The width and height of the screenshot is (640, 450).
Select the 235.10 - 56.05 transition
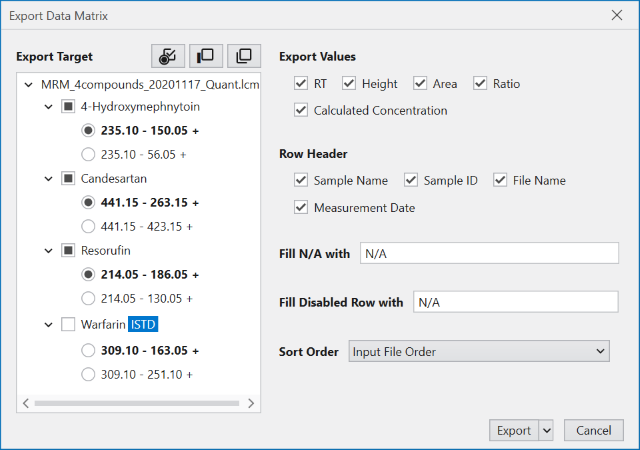pos(88,154)
